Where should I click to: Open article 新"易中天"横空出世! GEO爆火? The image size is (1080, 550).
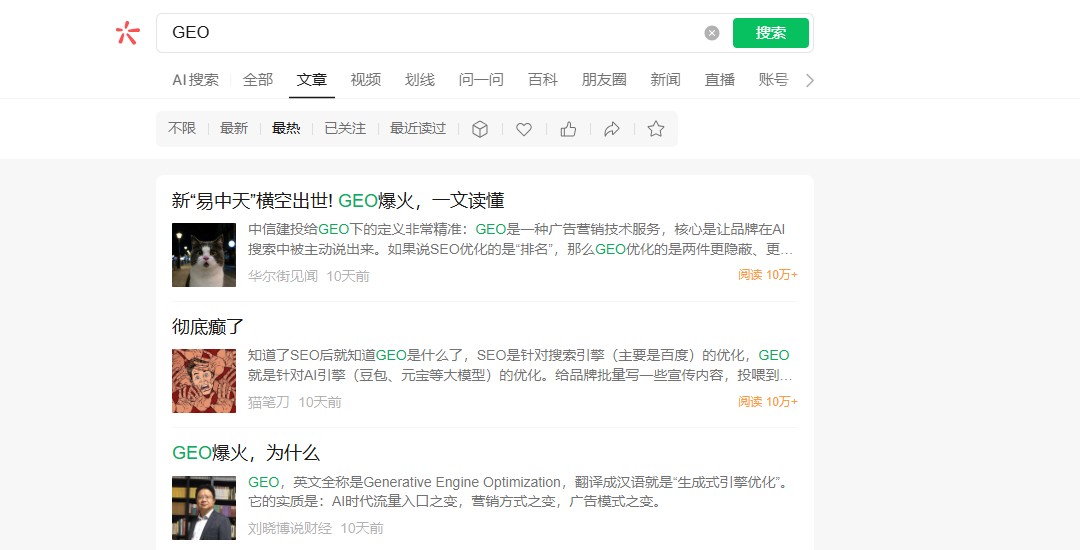point(338,201)
